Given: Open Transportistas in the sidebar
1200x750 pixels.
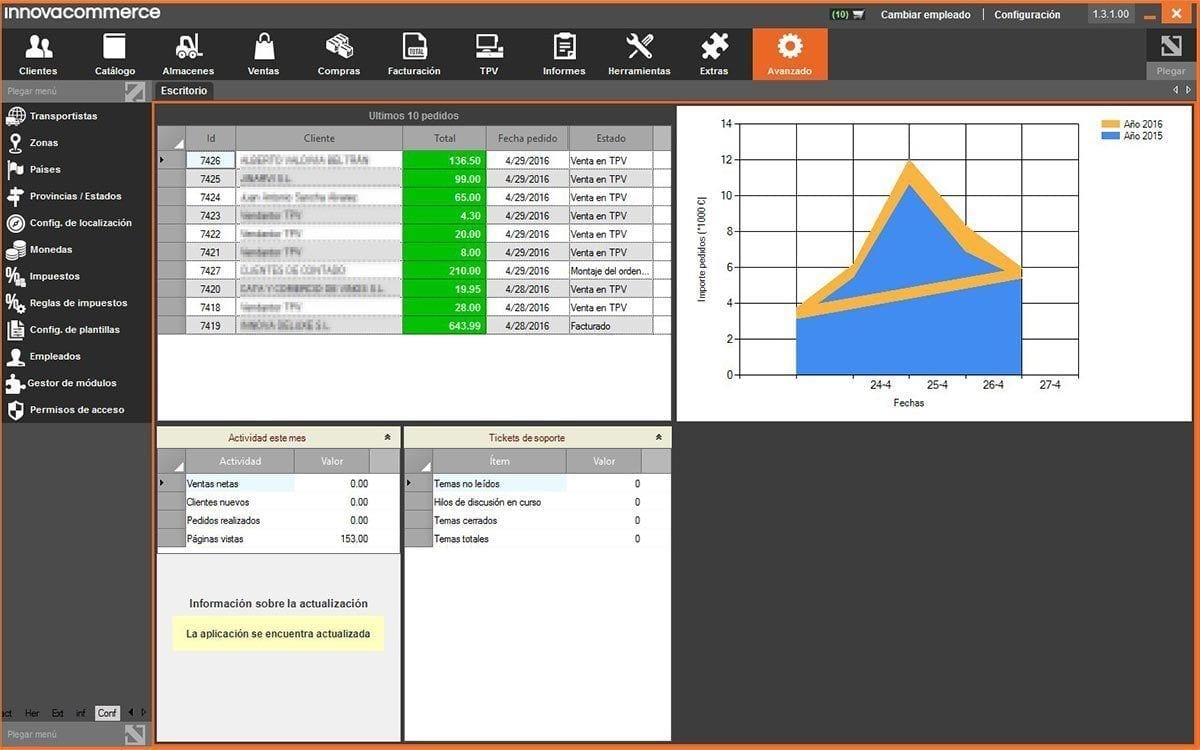Looking at the screenshot, I should (x=63, y=116).
